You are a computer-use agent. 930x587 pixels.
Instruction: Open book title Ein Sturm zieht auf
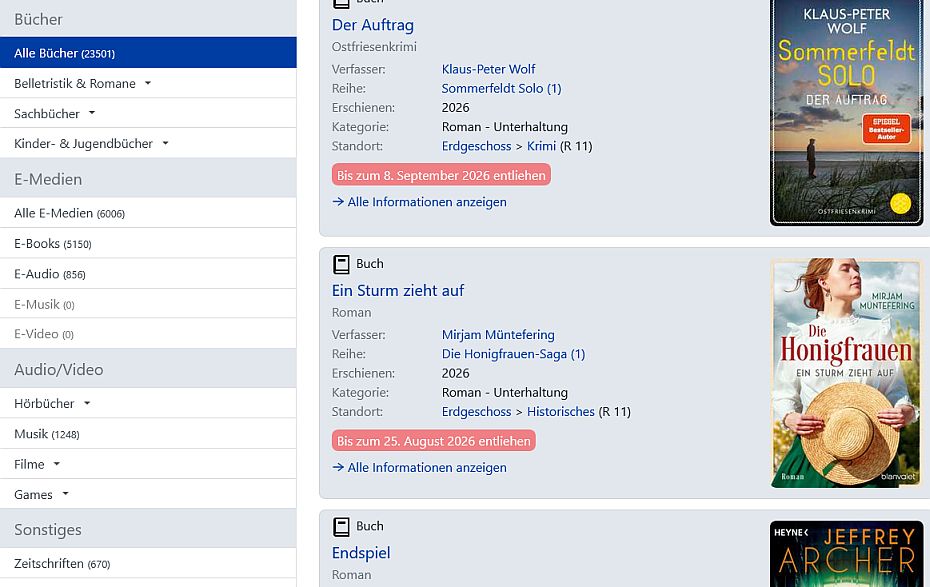click(x=397, y=291)
